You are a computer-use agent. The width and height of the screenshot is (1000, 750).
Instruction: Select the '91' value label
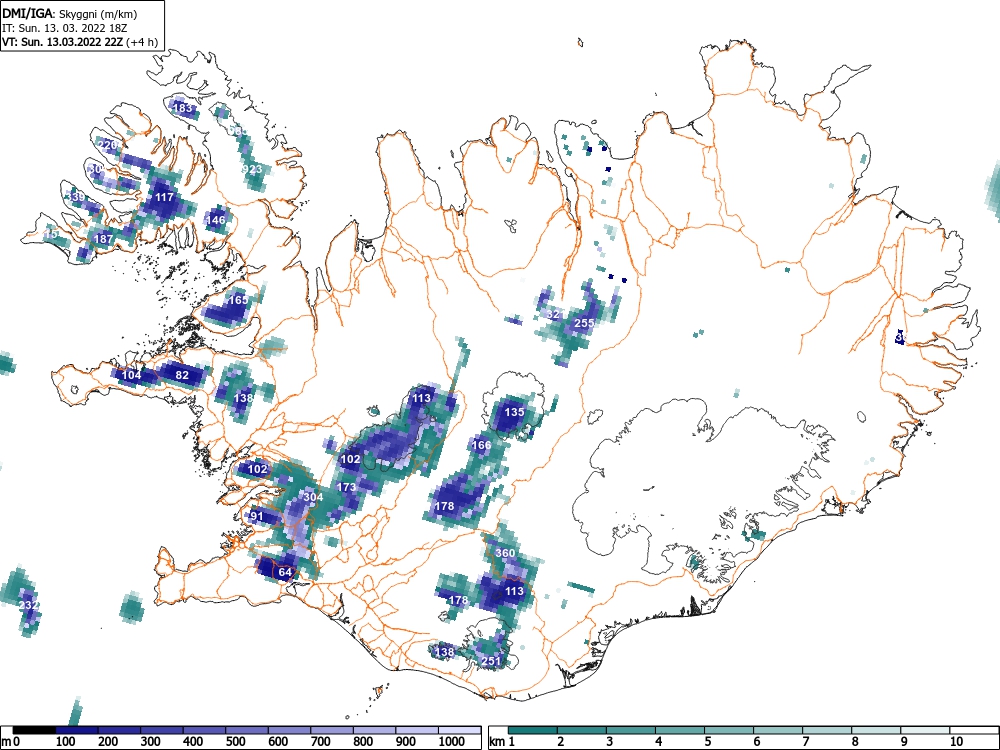click(x=257, y=516)
